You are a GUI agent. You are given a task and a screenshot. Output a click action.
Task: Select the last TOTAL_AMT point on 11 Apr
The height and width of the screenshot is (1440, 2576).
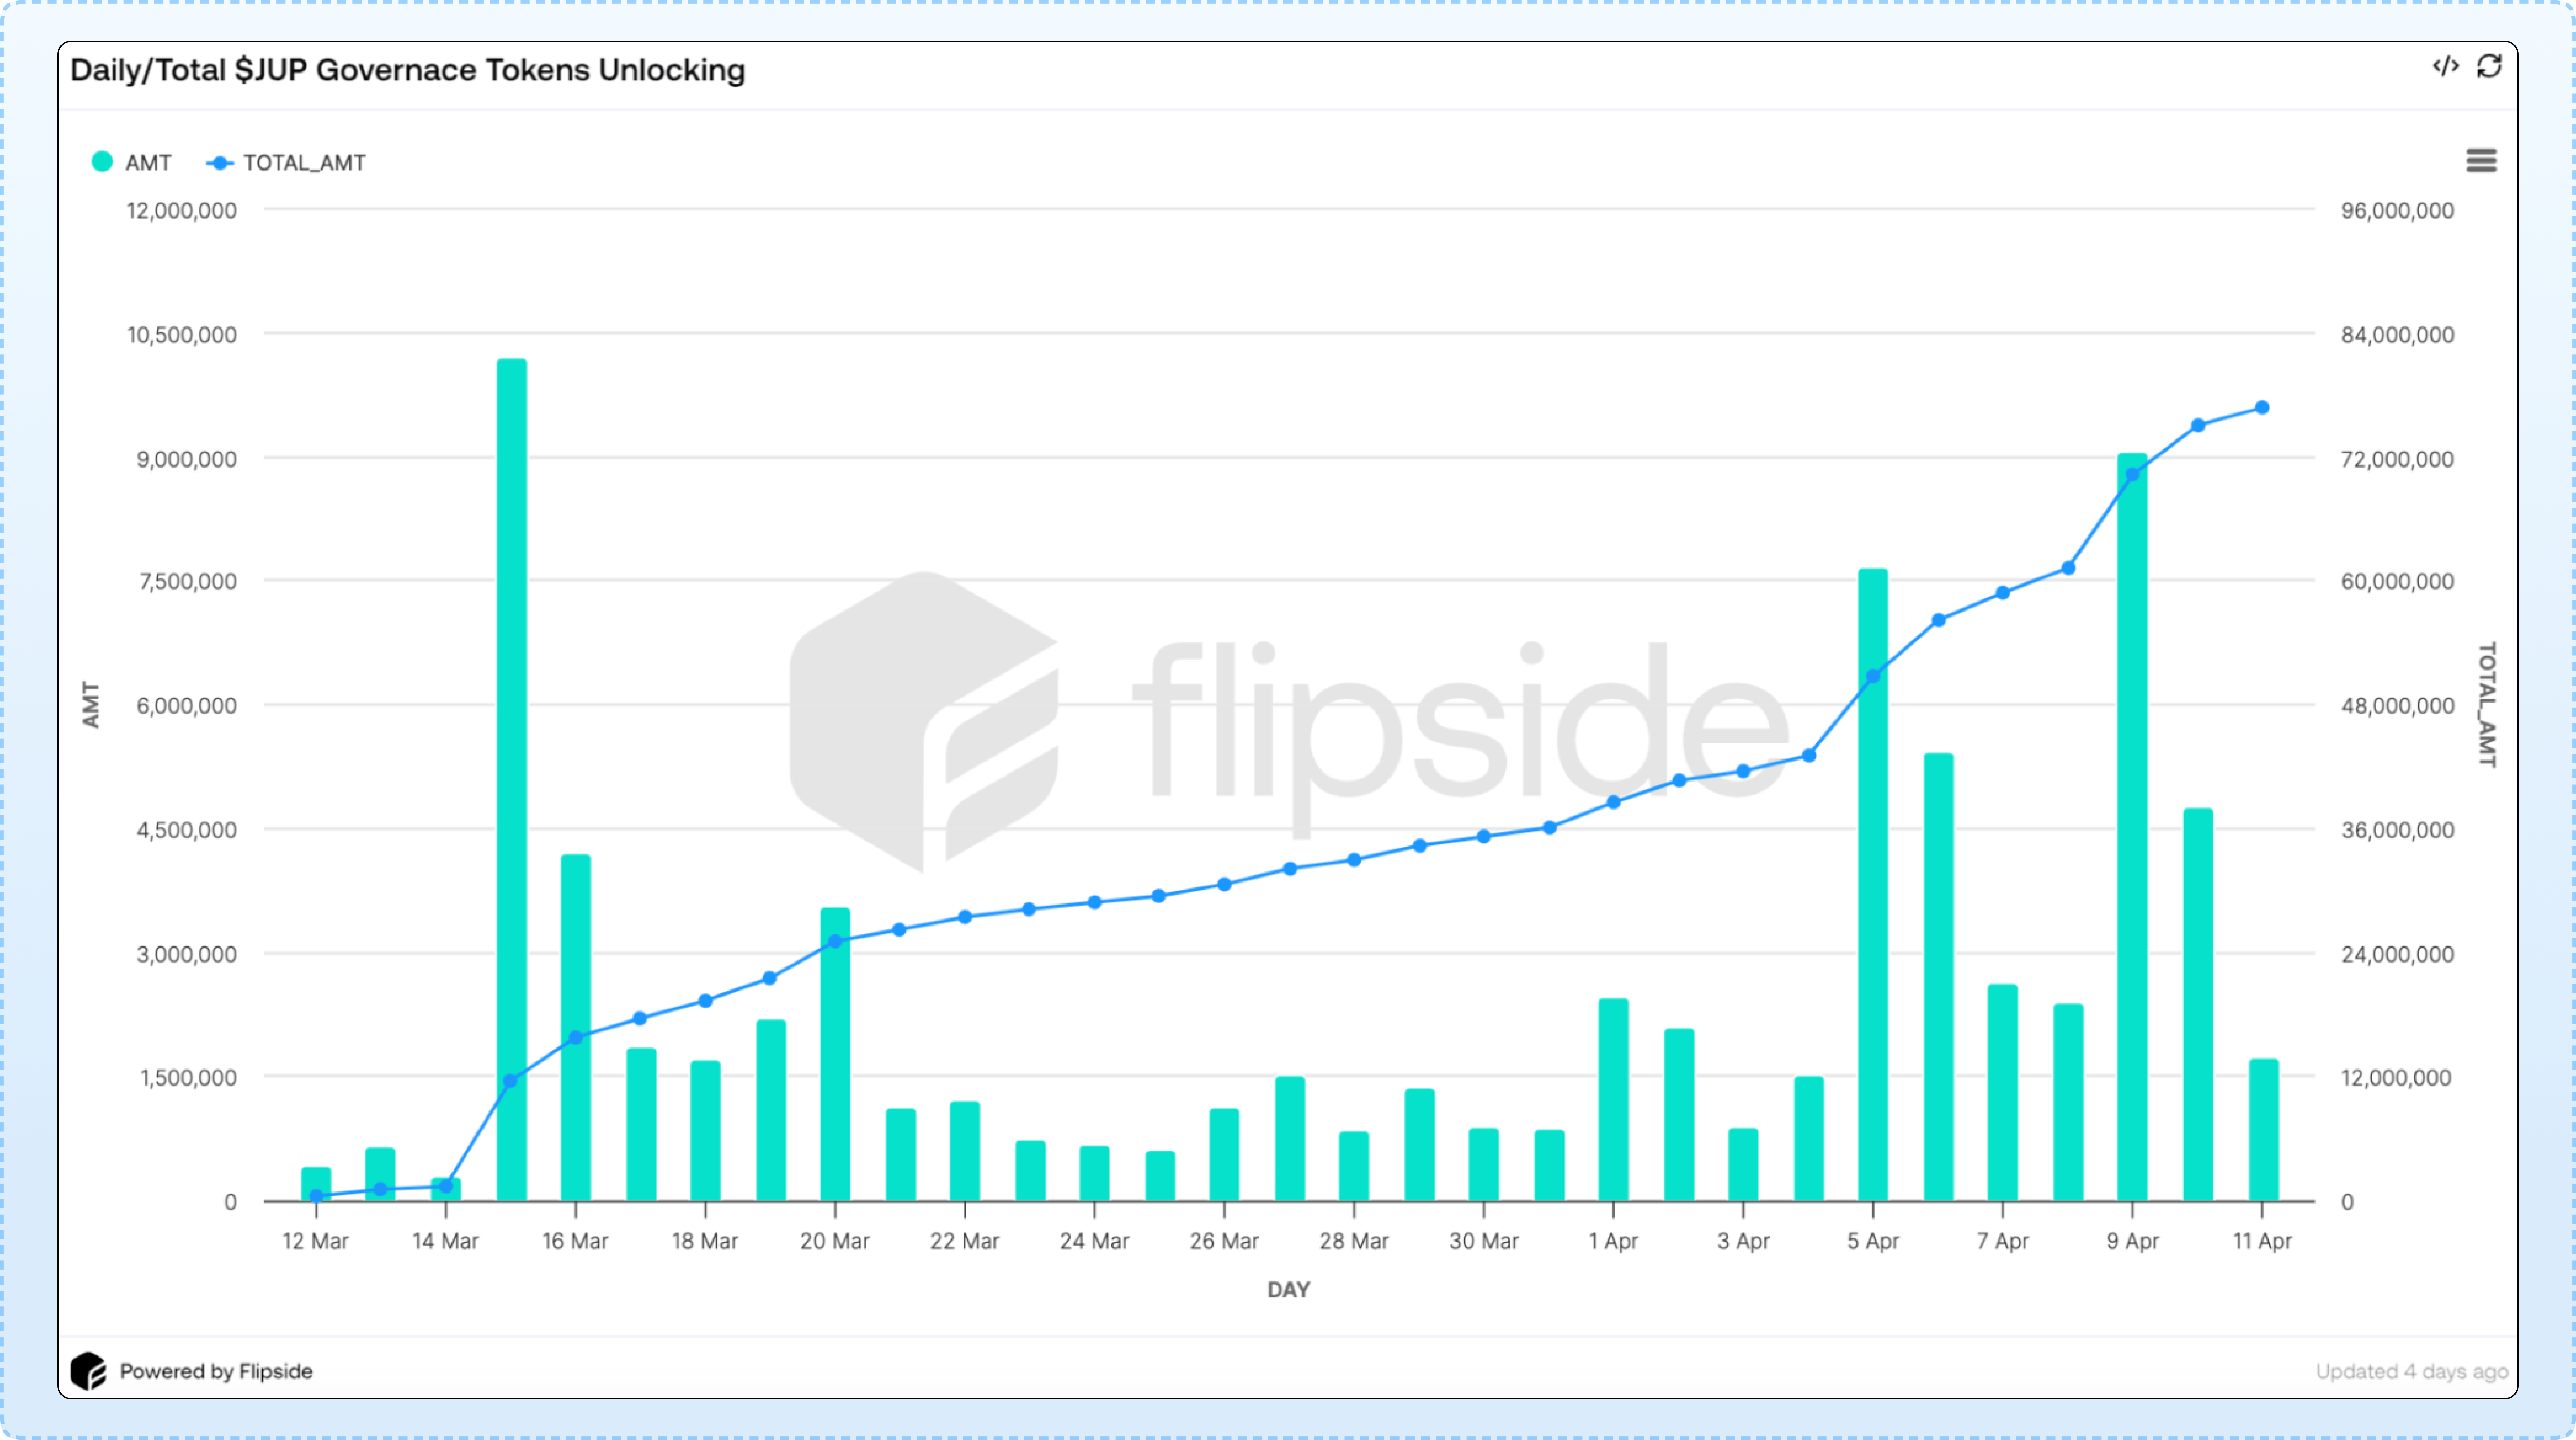click(x=2262, y=408)
